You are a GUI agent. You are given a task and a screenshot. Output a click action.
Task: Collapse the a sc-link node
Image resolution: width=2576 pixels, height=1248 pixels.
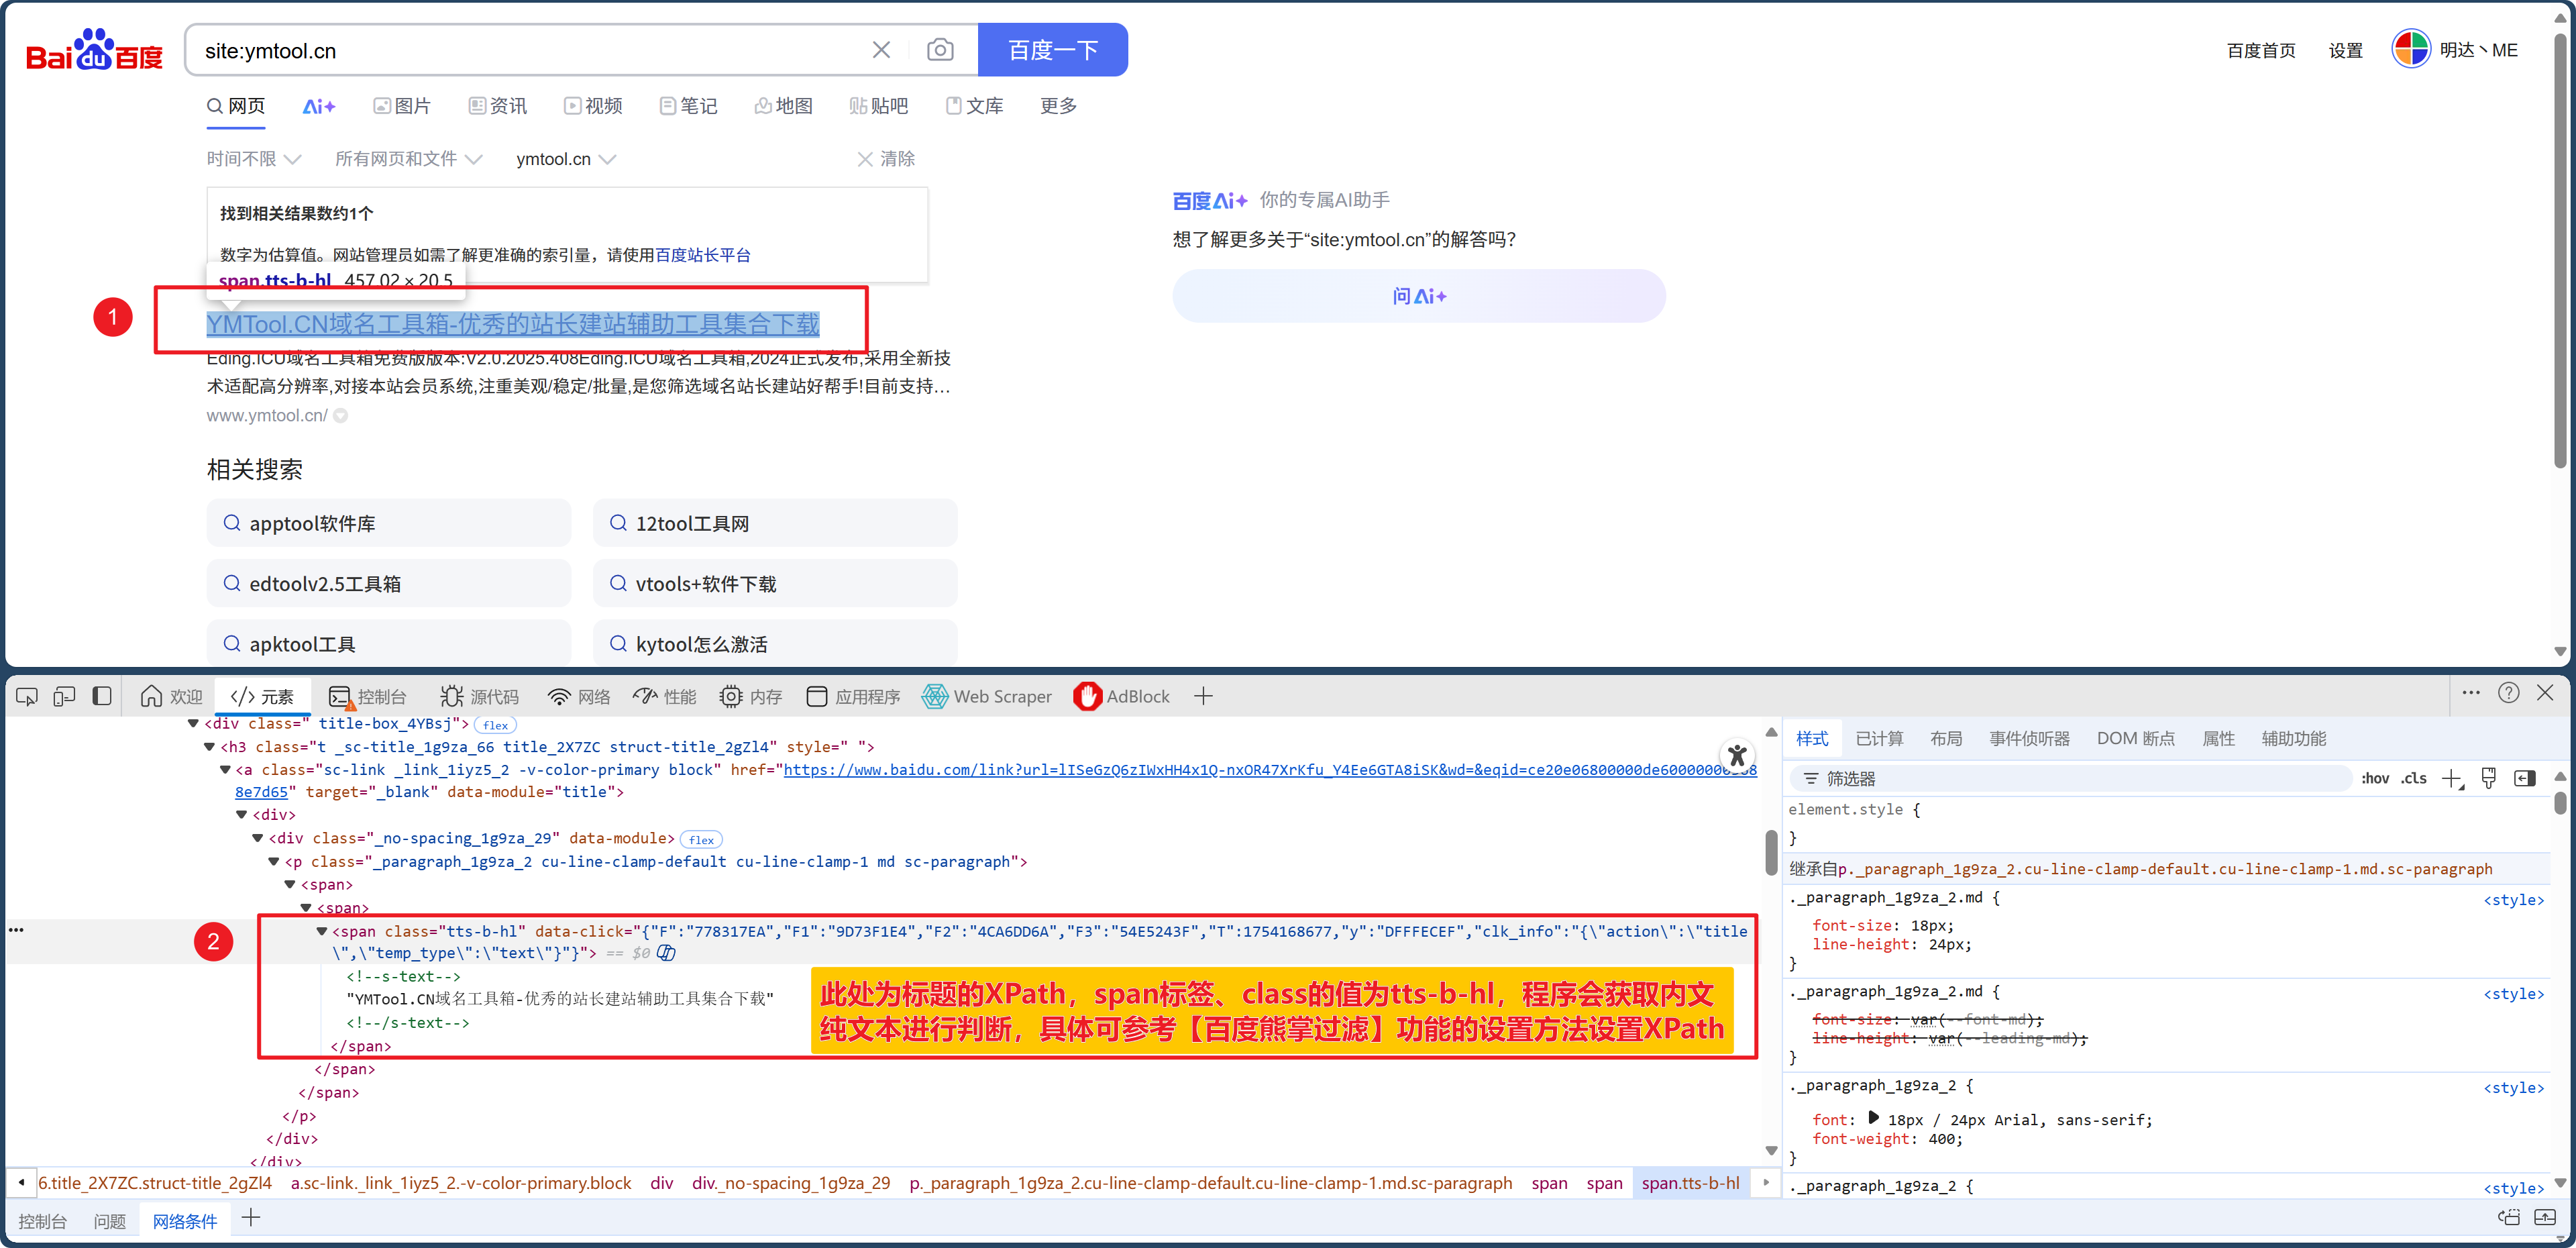[x=225, y=769]
